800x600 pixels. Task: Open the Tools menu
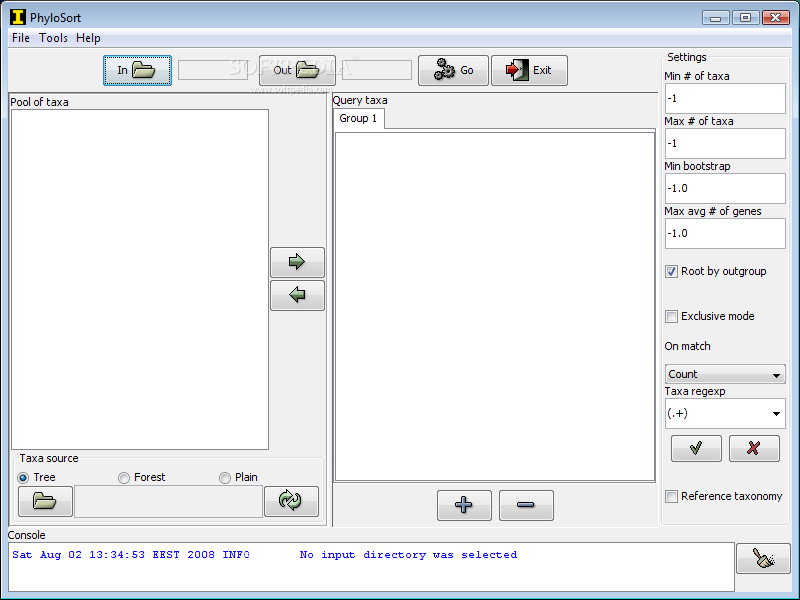(x=54, y=38)
